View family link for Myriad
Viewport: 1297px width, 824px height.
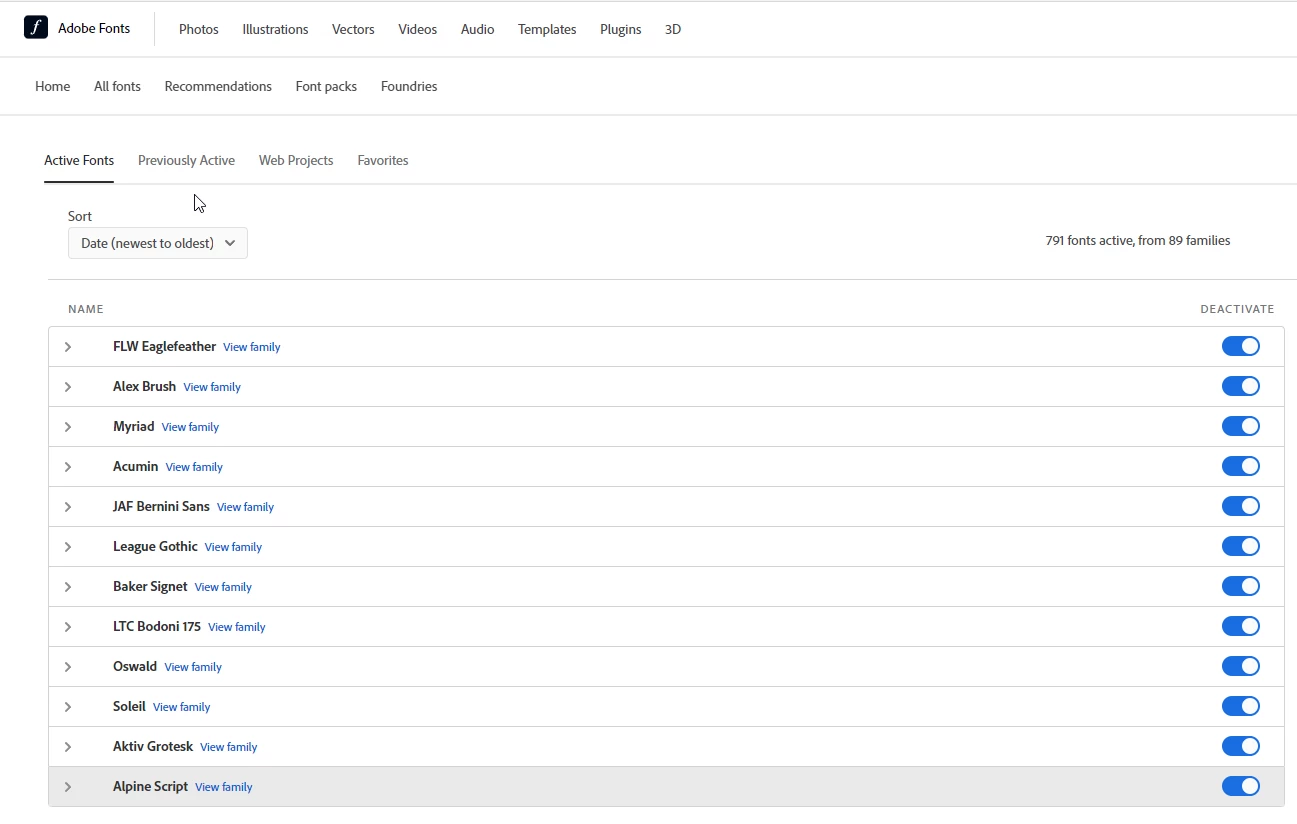[190, 427]
